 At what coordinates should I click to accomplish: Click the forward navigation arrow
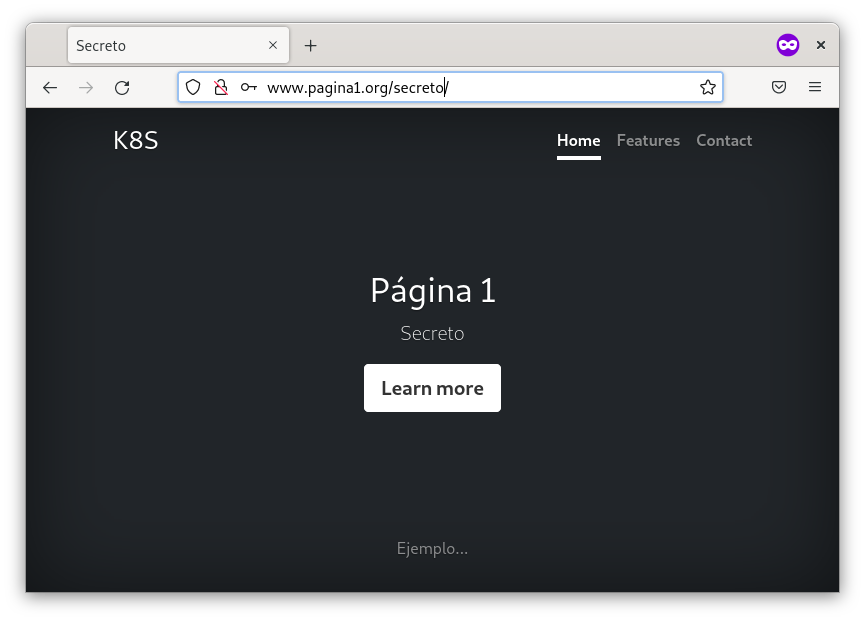click(x=86, y=88)
